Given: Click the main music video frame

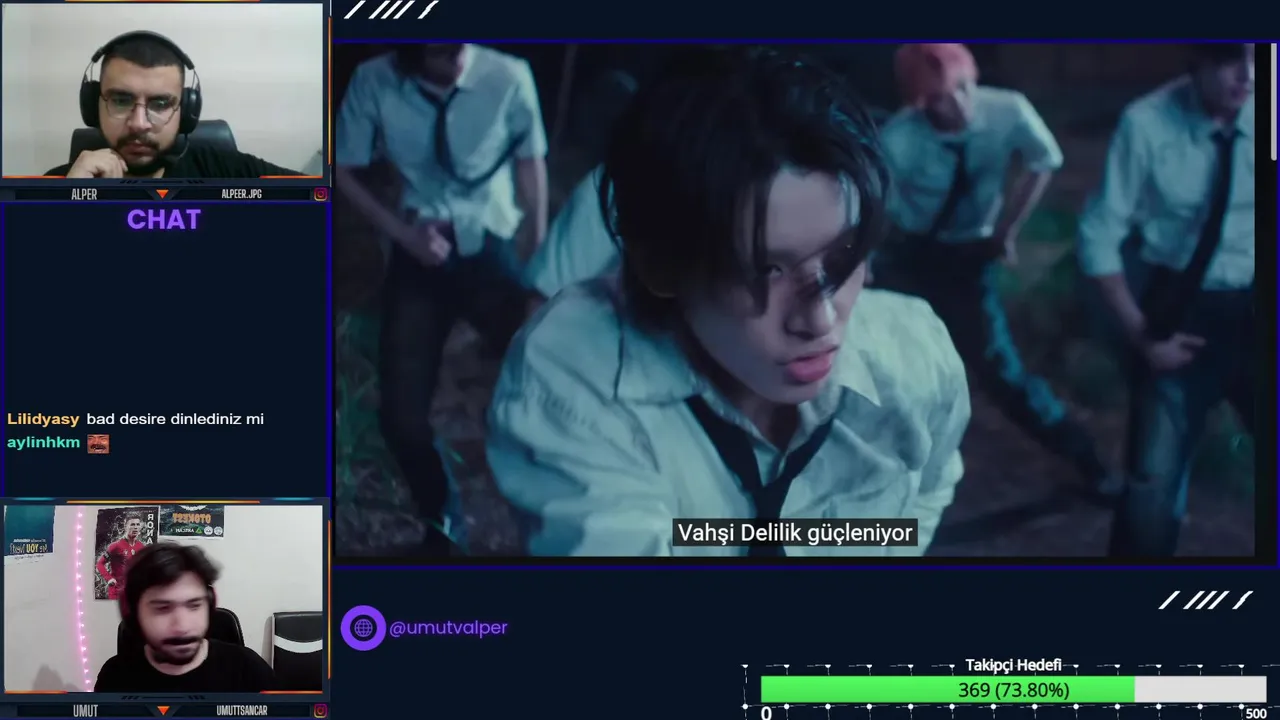Looking at the screenshot, I should pyautogui.click(x=794, y=300).
